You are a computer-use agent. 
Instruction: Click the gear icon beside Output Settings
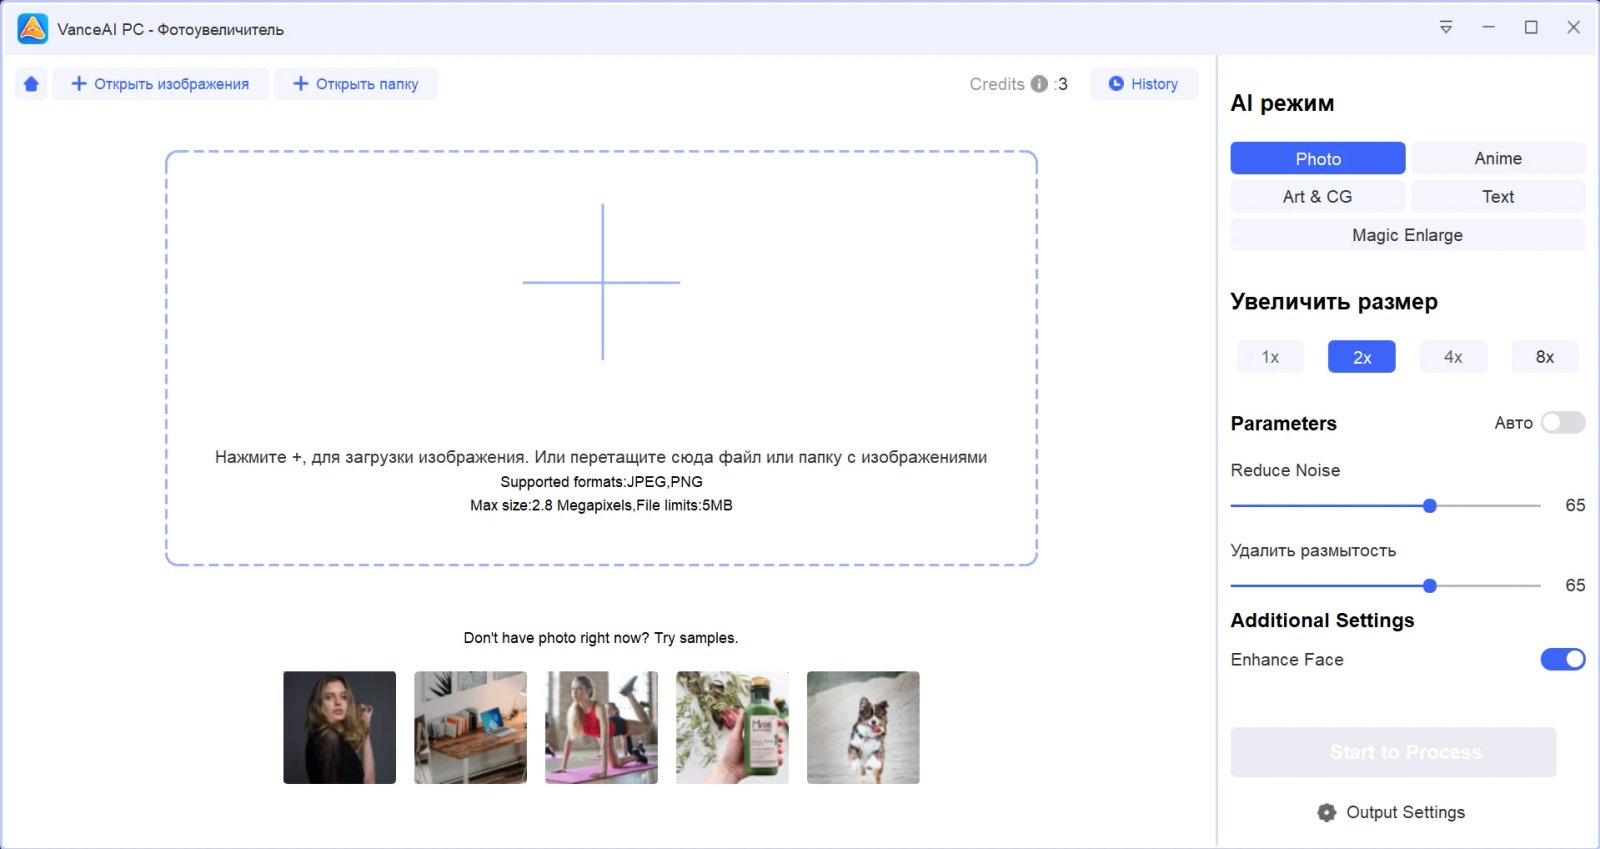coord(1327,813)
